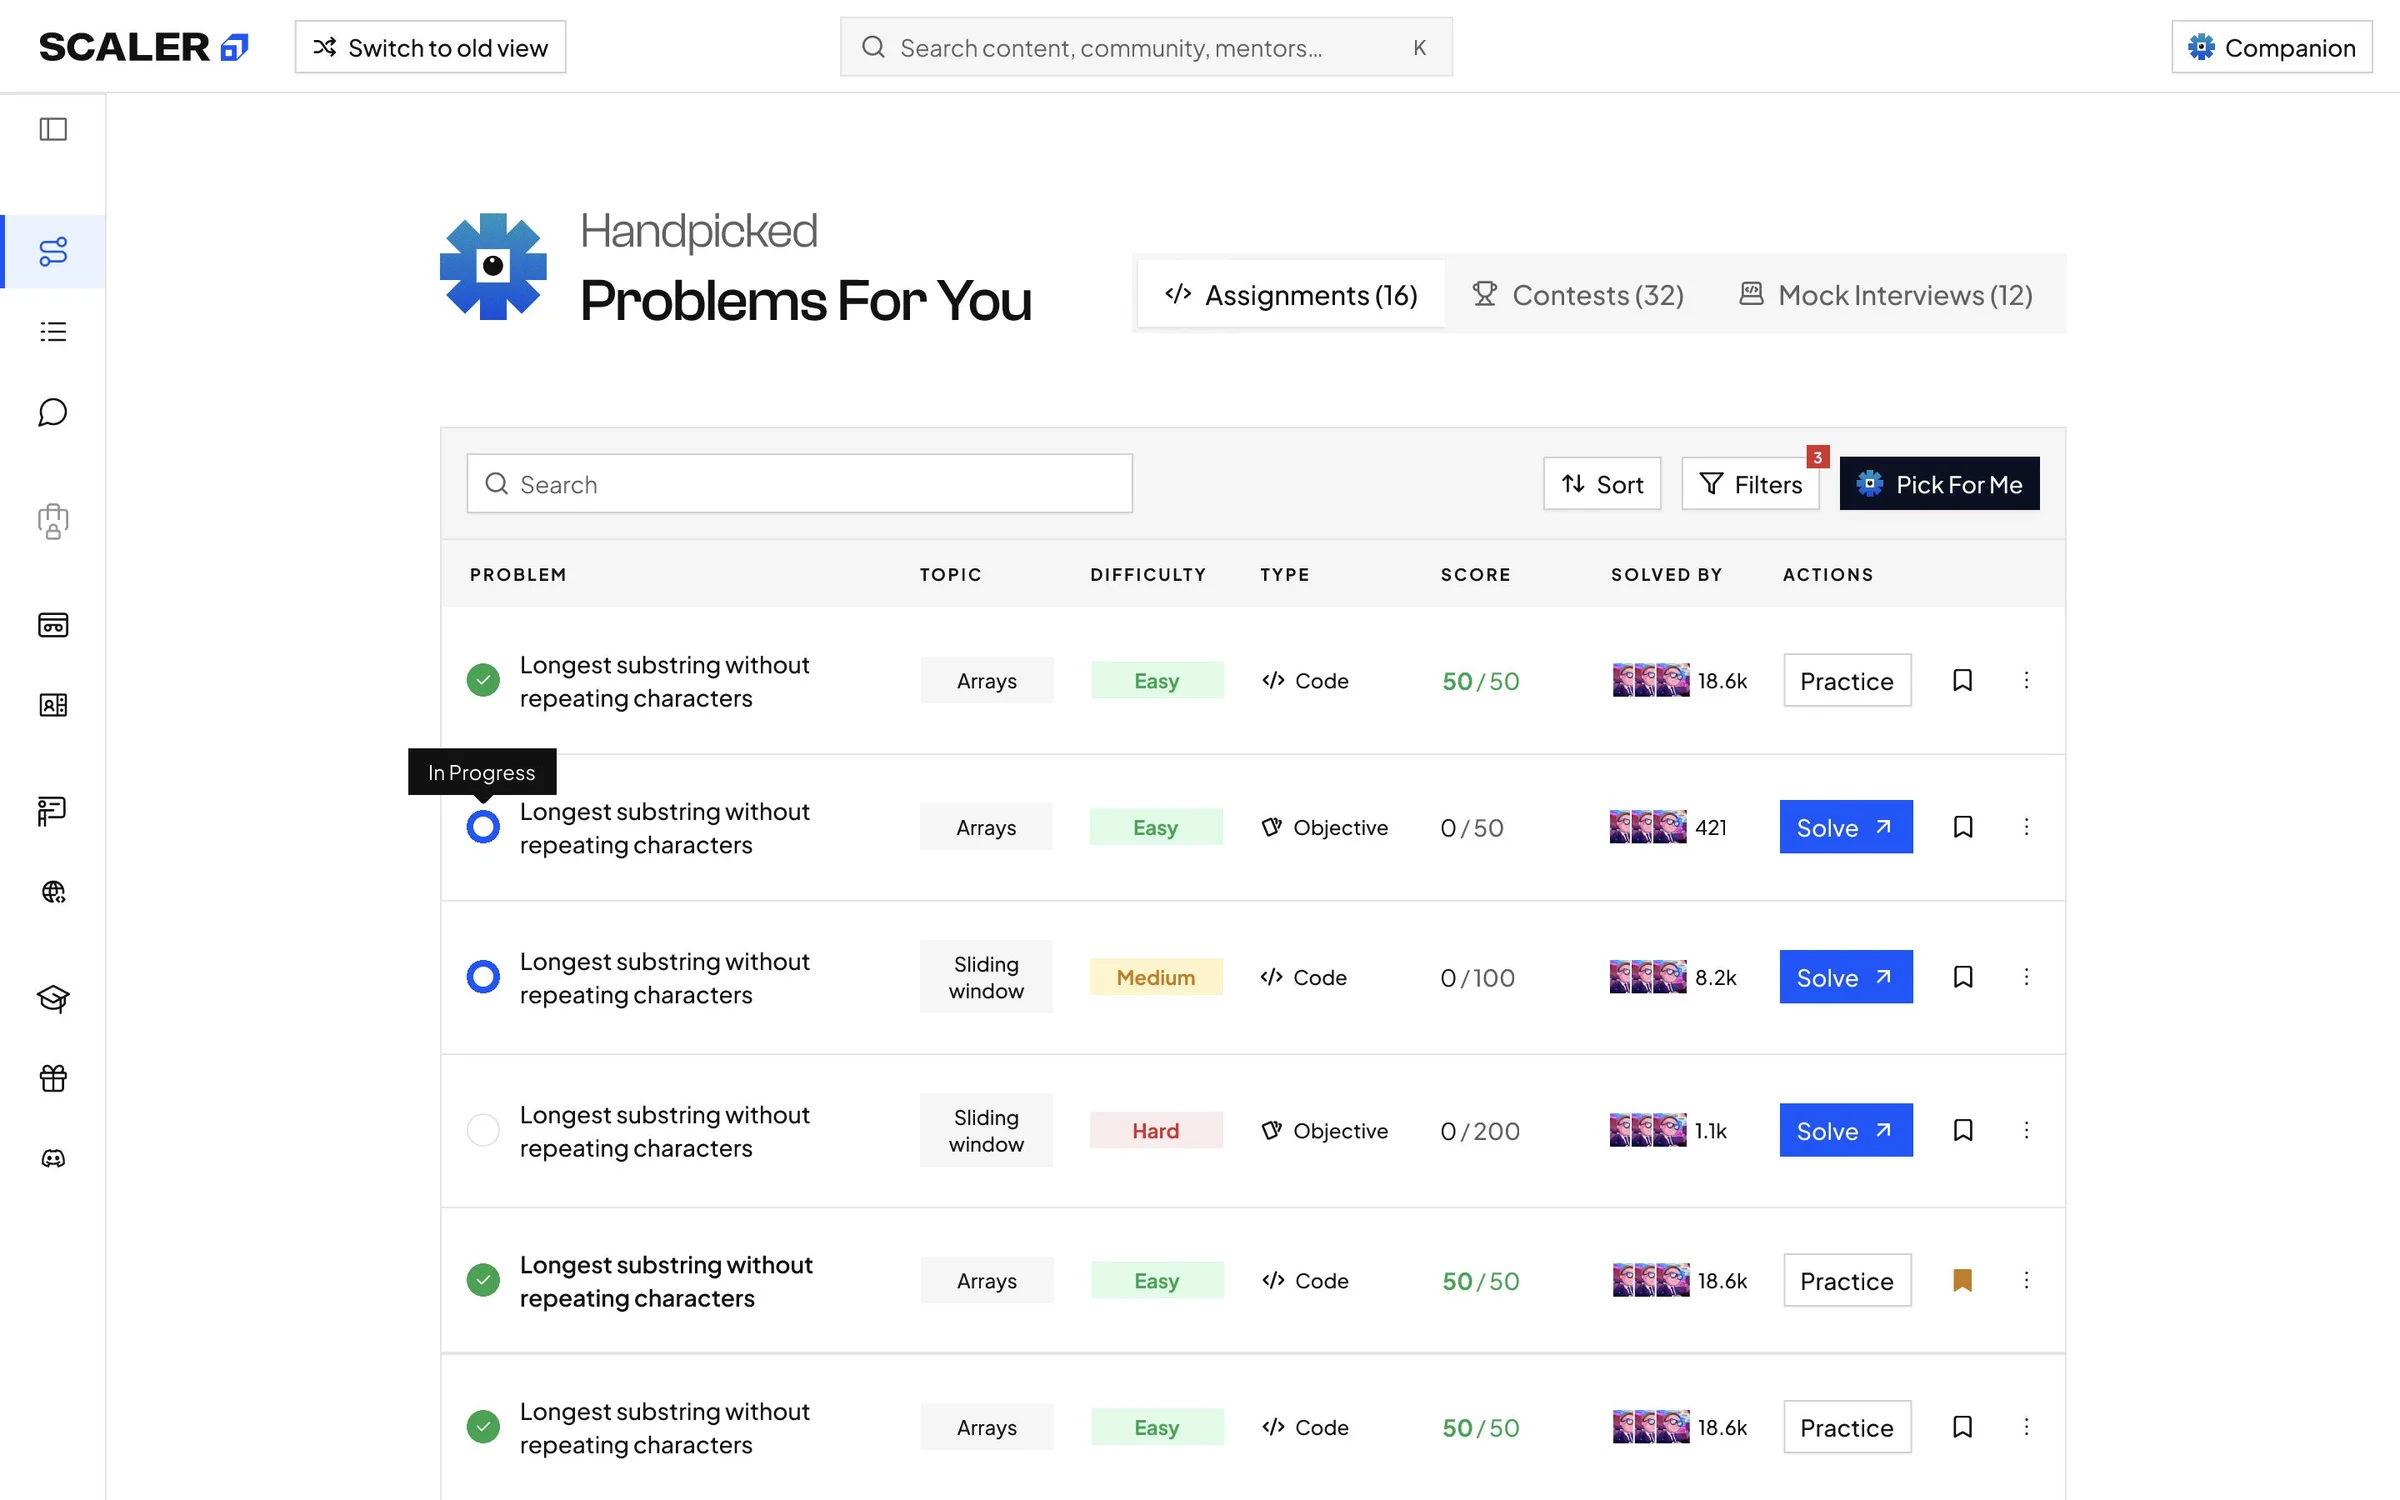Open the list view sidebar icon
Image resolution: width=2400 pixels, height=1500 pixels.
click(x=53, y=331)
